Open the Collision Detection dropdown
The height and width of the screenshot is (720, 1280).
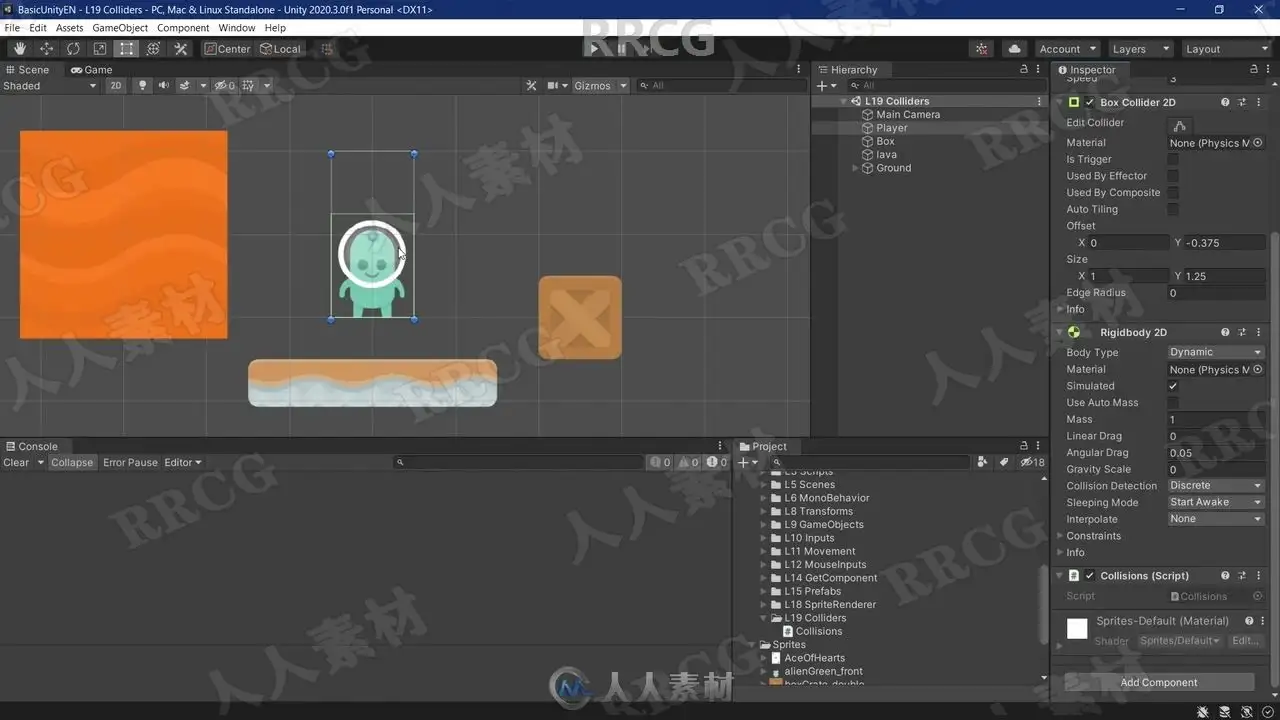[x=1216, y=486]
